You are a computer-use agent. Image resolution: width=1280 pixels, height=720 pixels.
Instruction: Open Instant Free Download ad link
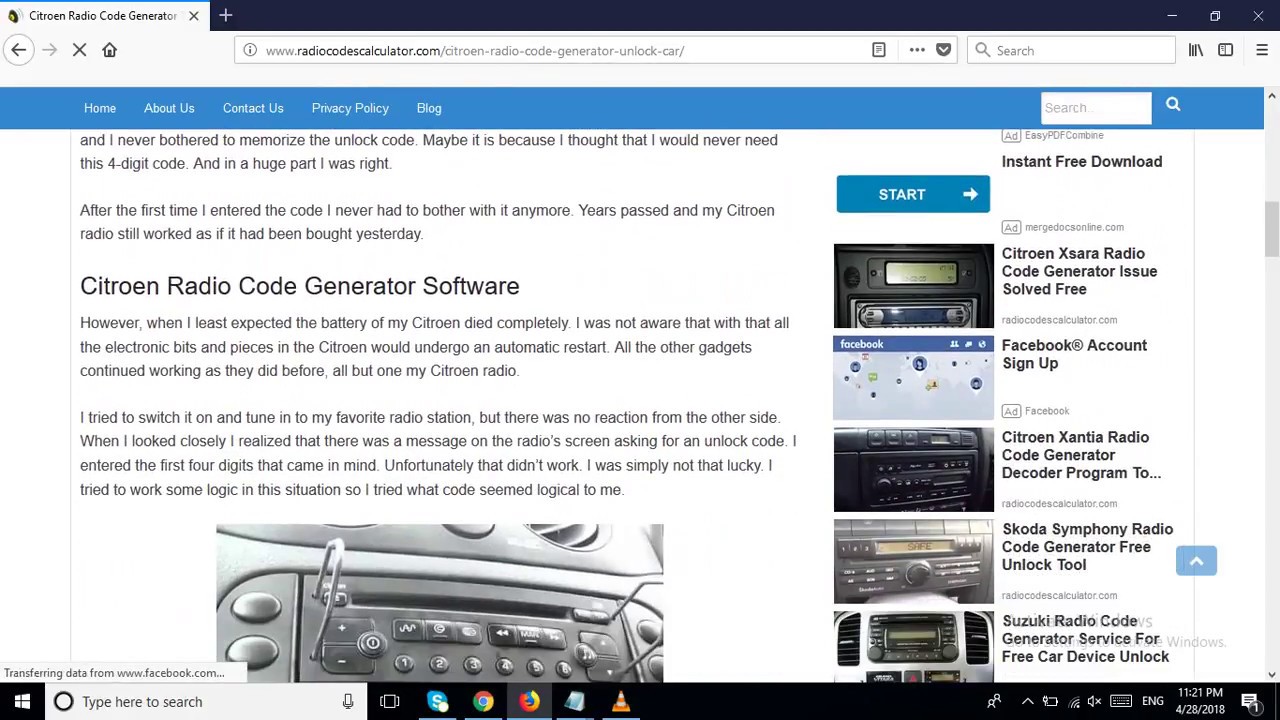coord(1082,161)
